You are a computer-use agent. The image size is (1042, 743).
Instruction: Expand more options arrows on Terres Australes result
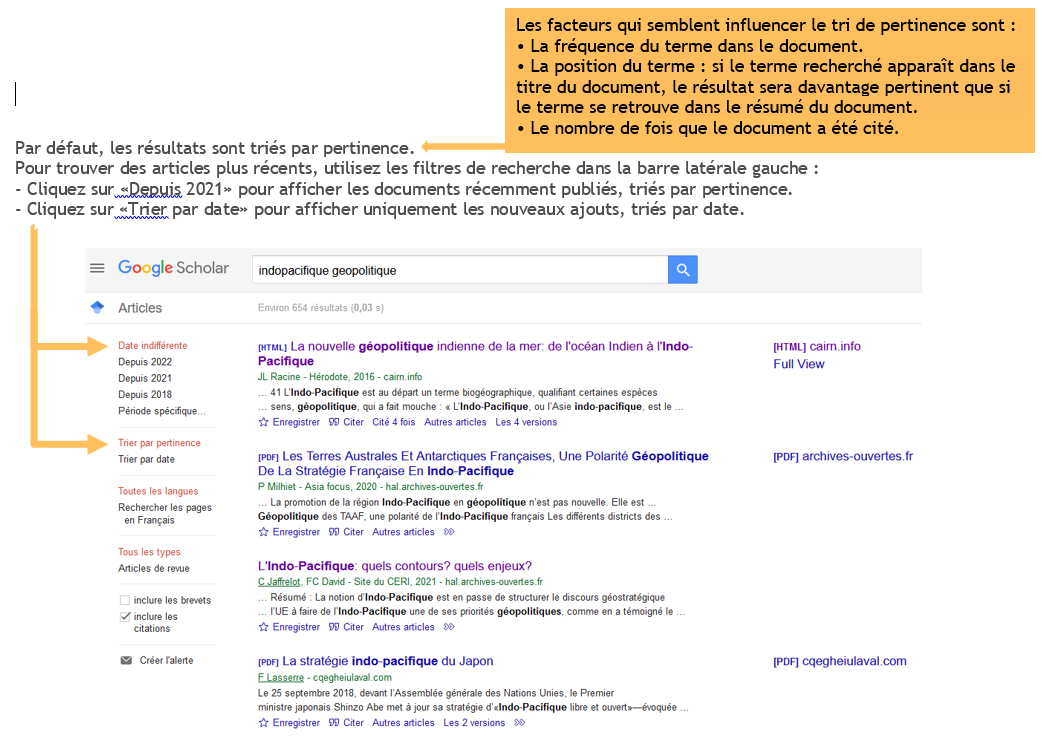449,532
